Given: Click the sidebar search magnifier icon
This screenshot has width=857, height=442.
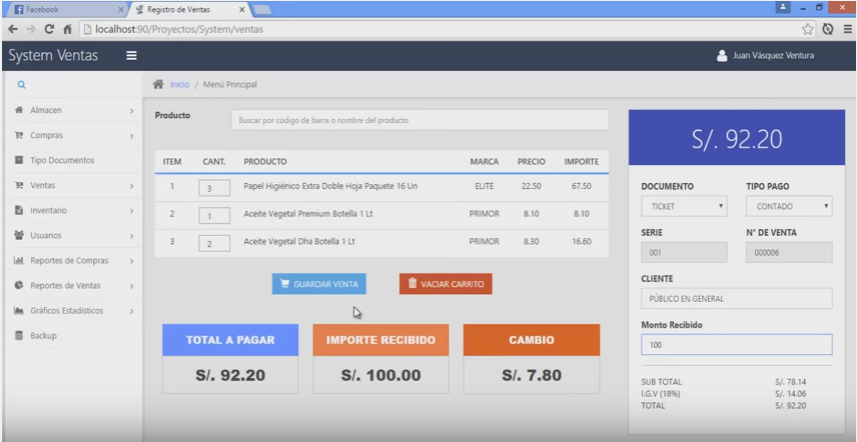Looking at the screenshot, I should tap(21, 85).
